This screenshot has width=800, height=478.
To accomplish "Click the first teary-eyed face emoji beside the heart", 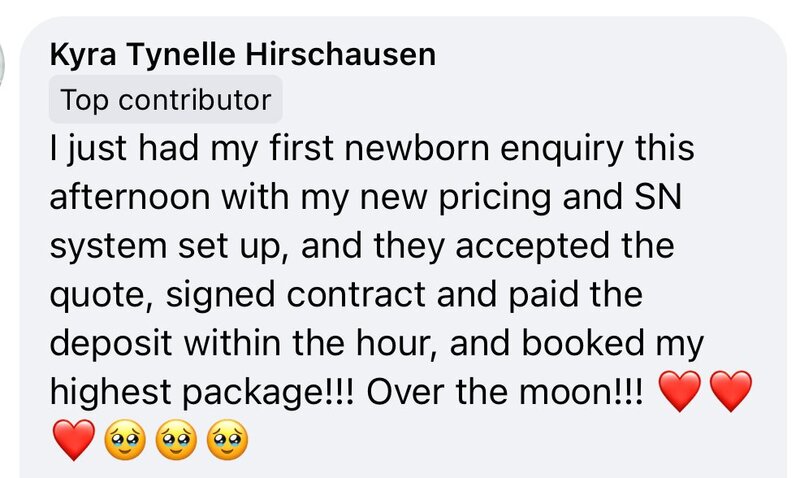I will point(125,440).
